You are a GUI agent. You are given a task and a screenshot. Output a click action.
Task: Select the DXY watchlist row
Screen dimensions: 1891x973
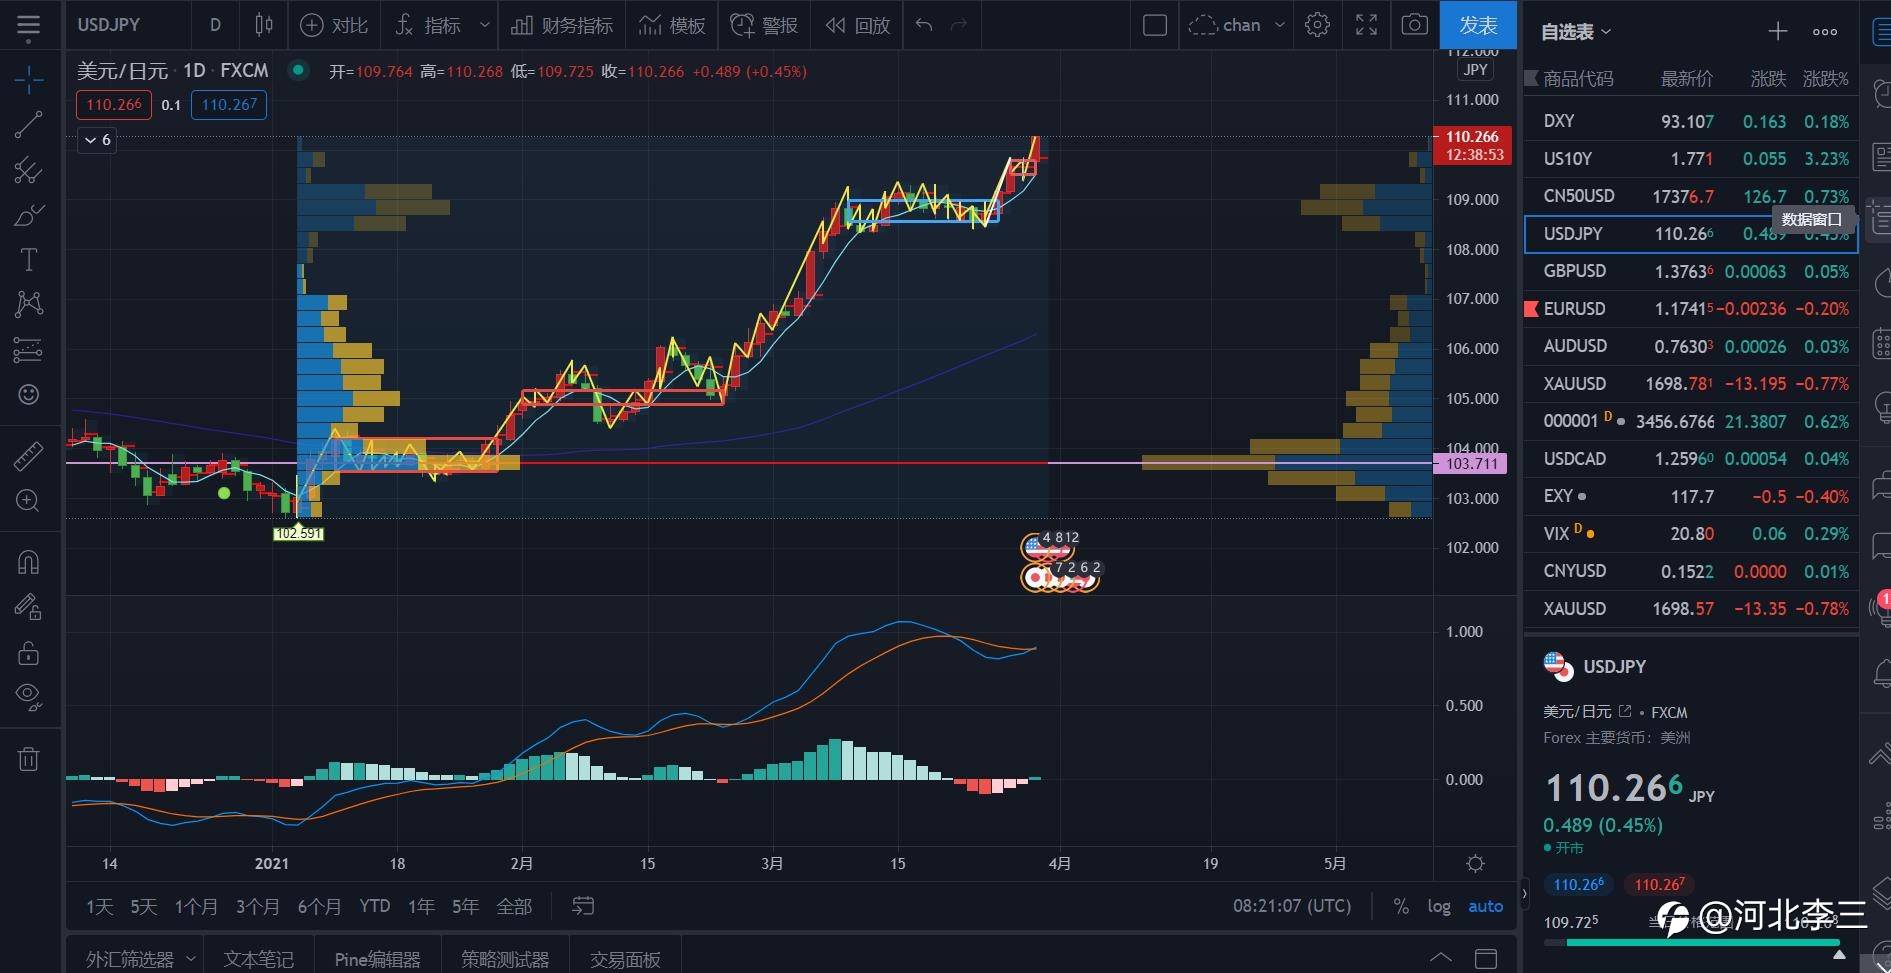(1691, 121)
